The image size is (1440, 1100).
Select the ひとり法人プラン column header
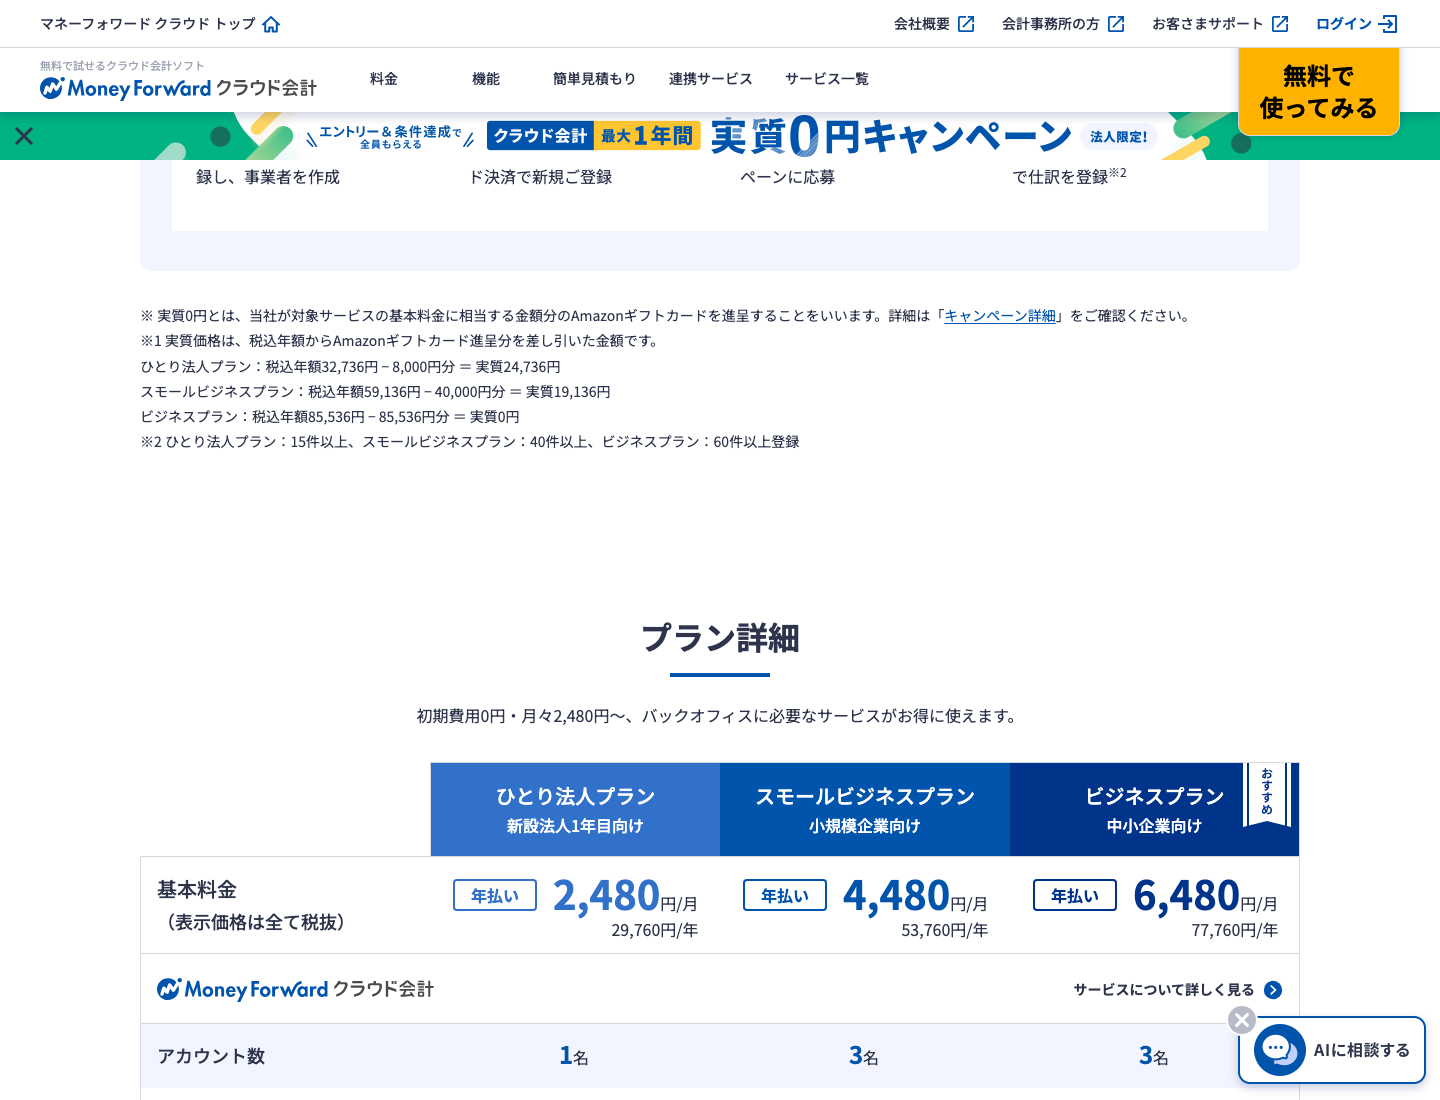575,809
